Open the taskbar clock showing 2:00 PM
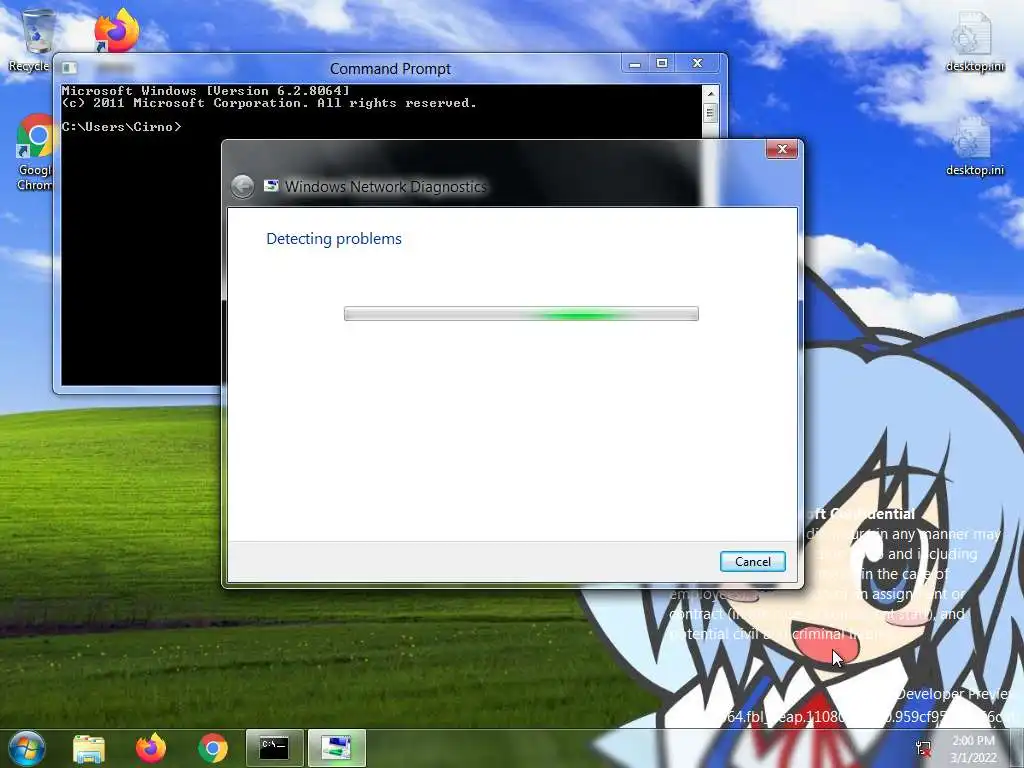 coord(973,749)
